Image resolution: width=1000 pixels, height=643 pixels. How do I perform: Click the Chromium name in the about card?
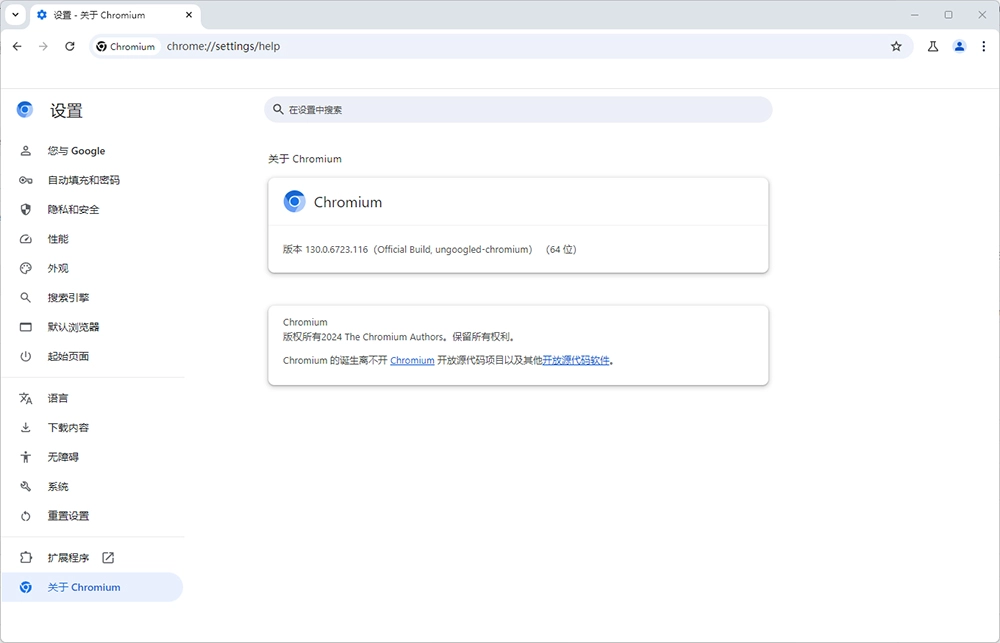tap(348, 202)
